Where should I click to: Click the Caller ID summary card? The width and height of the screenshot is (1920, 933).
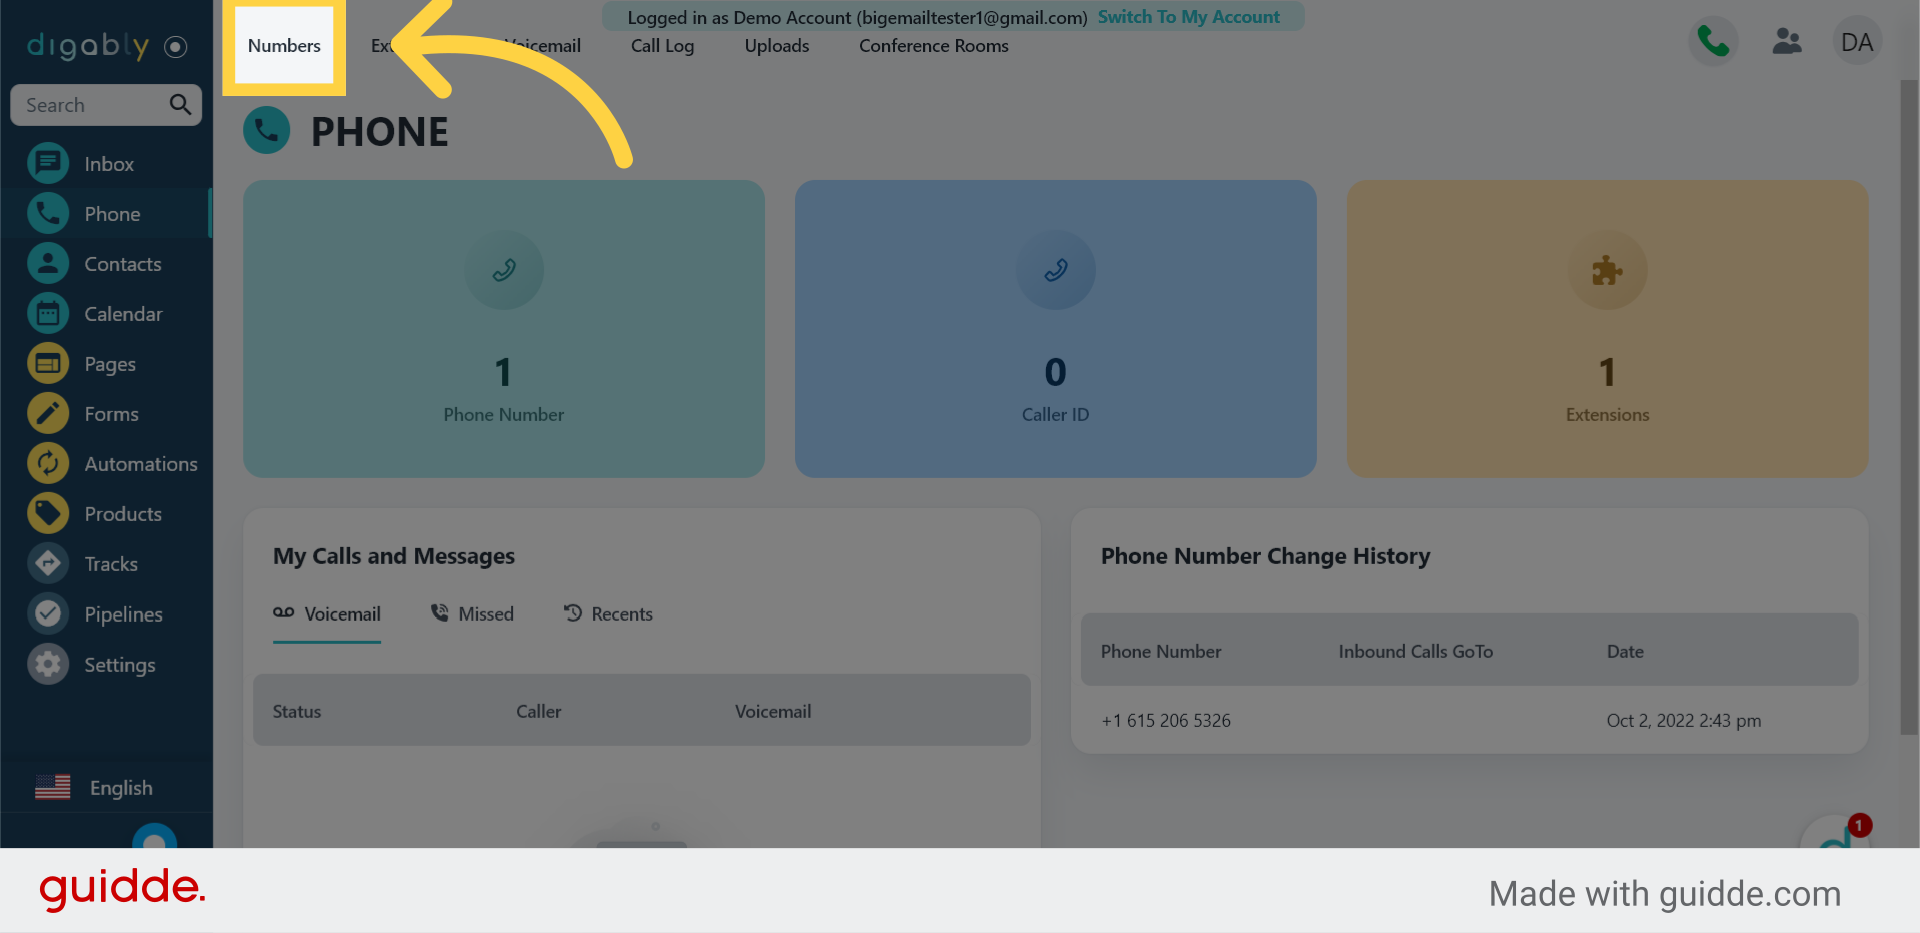(1055, 328)
